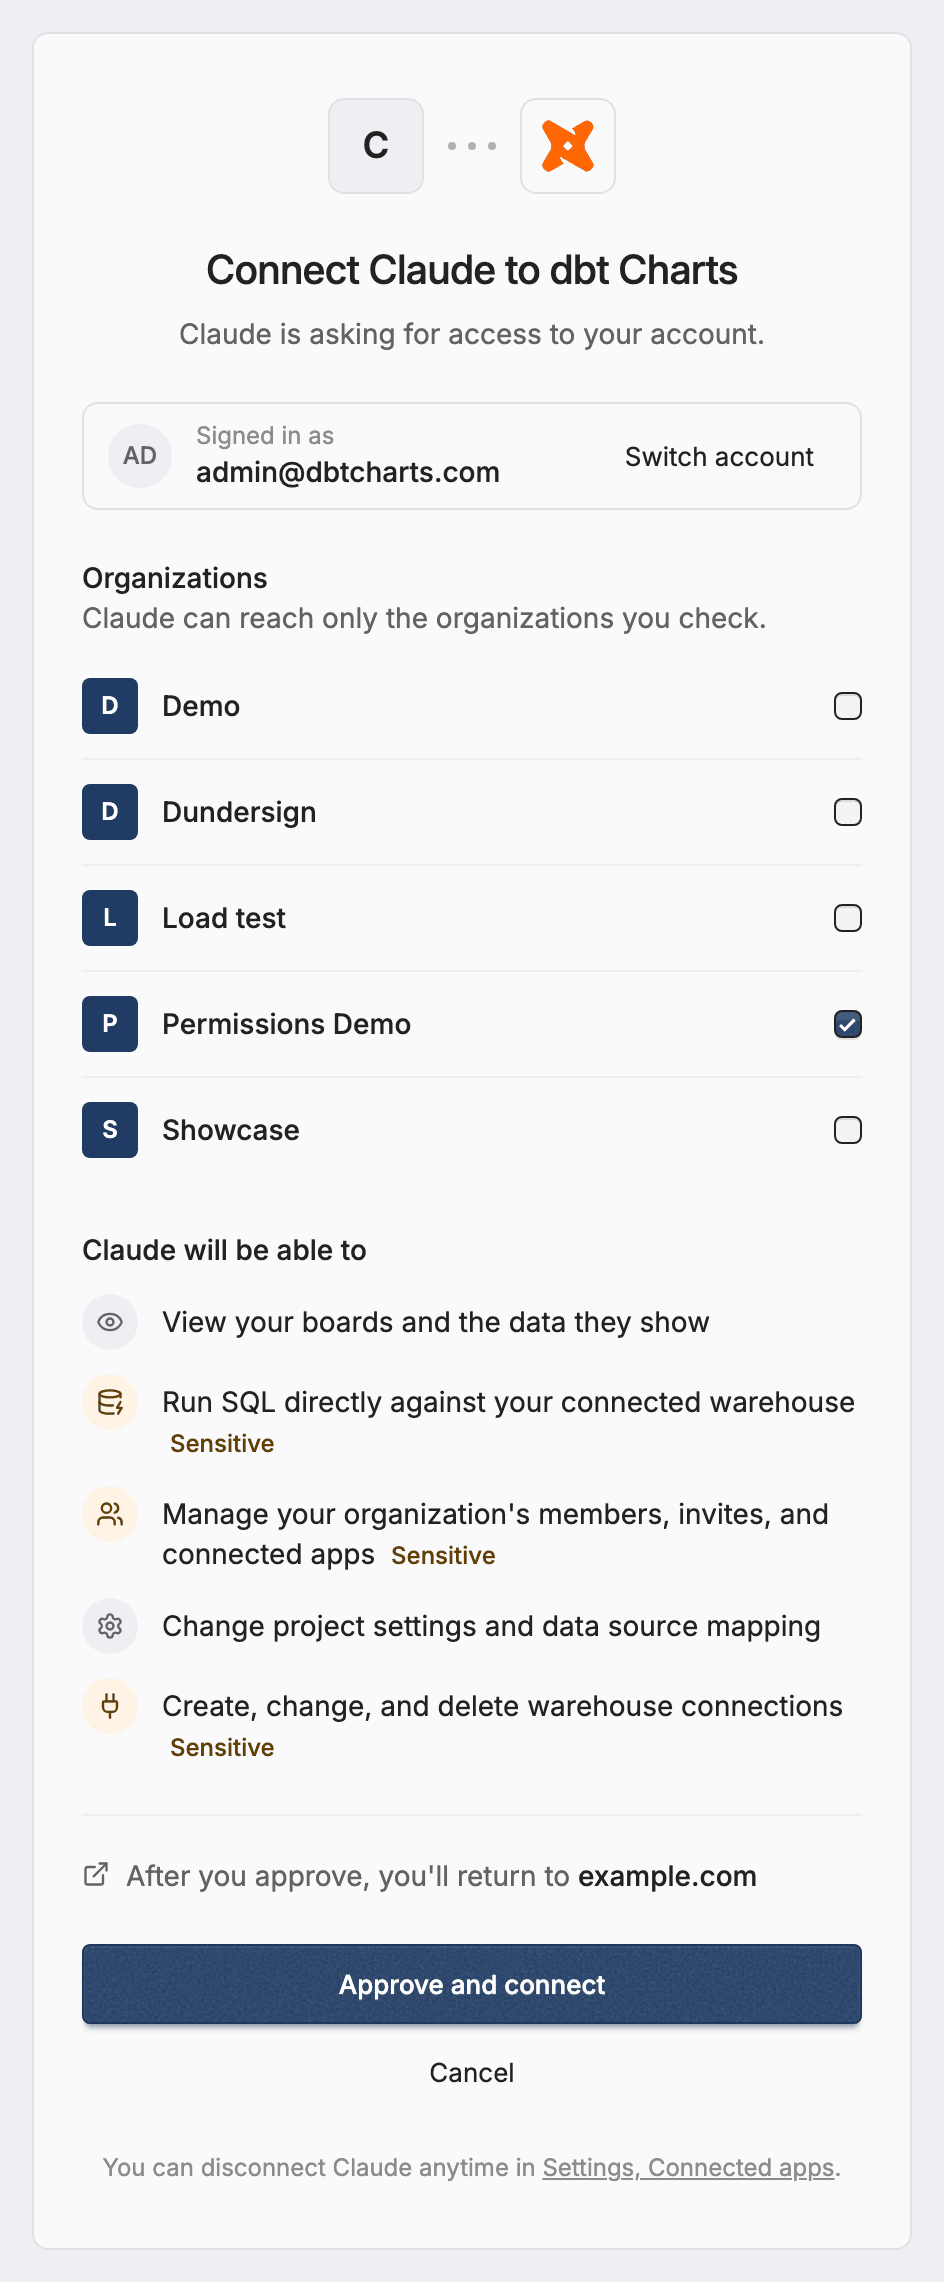Click the Permissions Demo 'P' badge
Image resolution: width=944 pixels, height=2282 pixels.
coord(110,1024)
